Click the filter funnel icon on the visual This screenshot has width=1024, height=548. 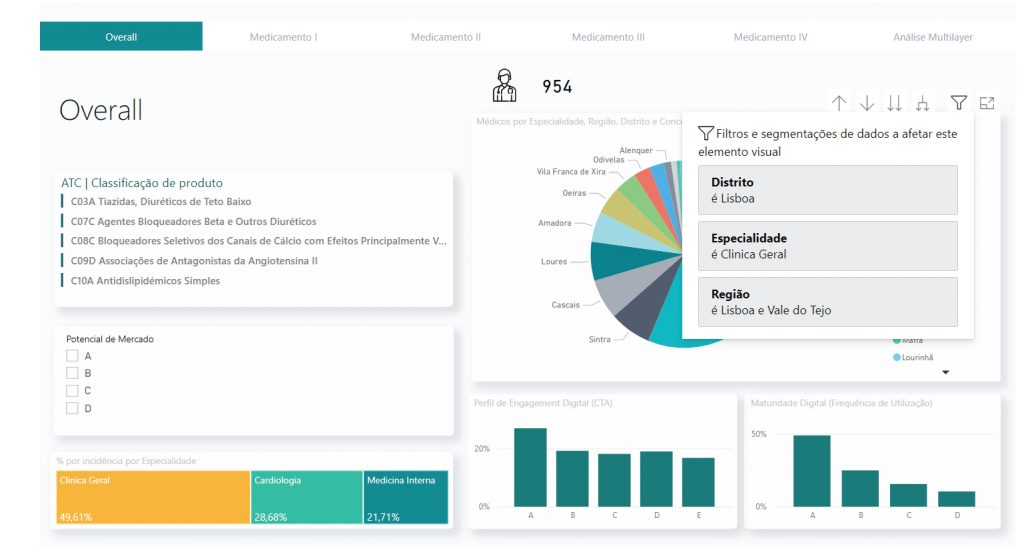click(958, 103)
